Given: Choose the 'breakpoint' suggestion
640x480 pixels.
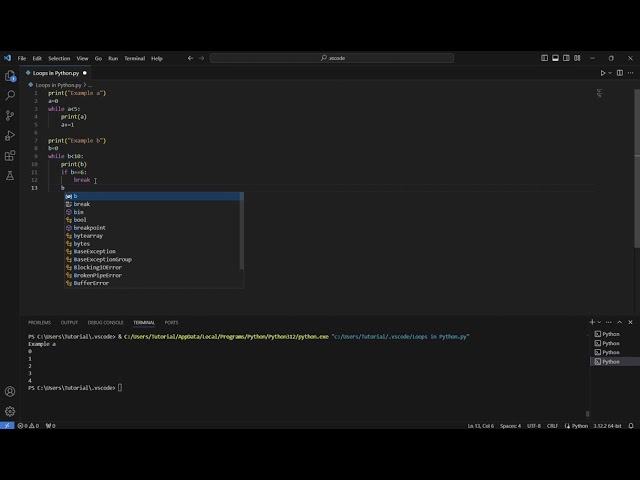Looking at the screenshot, I should tap(154, 228).
